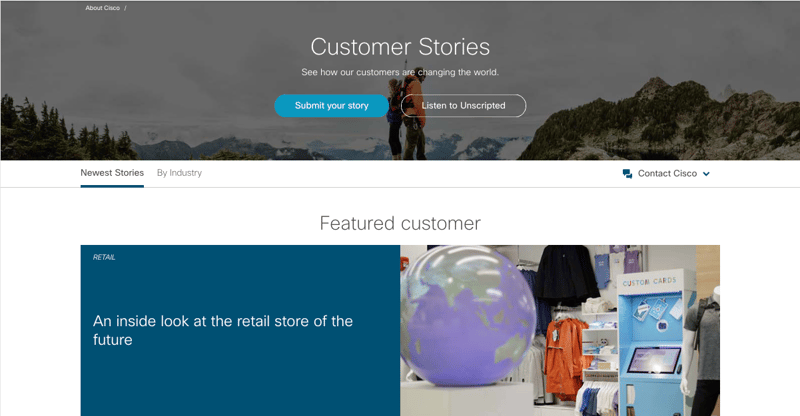
Task: Switch to the Newest Stories tab
Action: 112,173
